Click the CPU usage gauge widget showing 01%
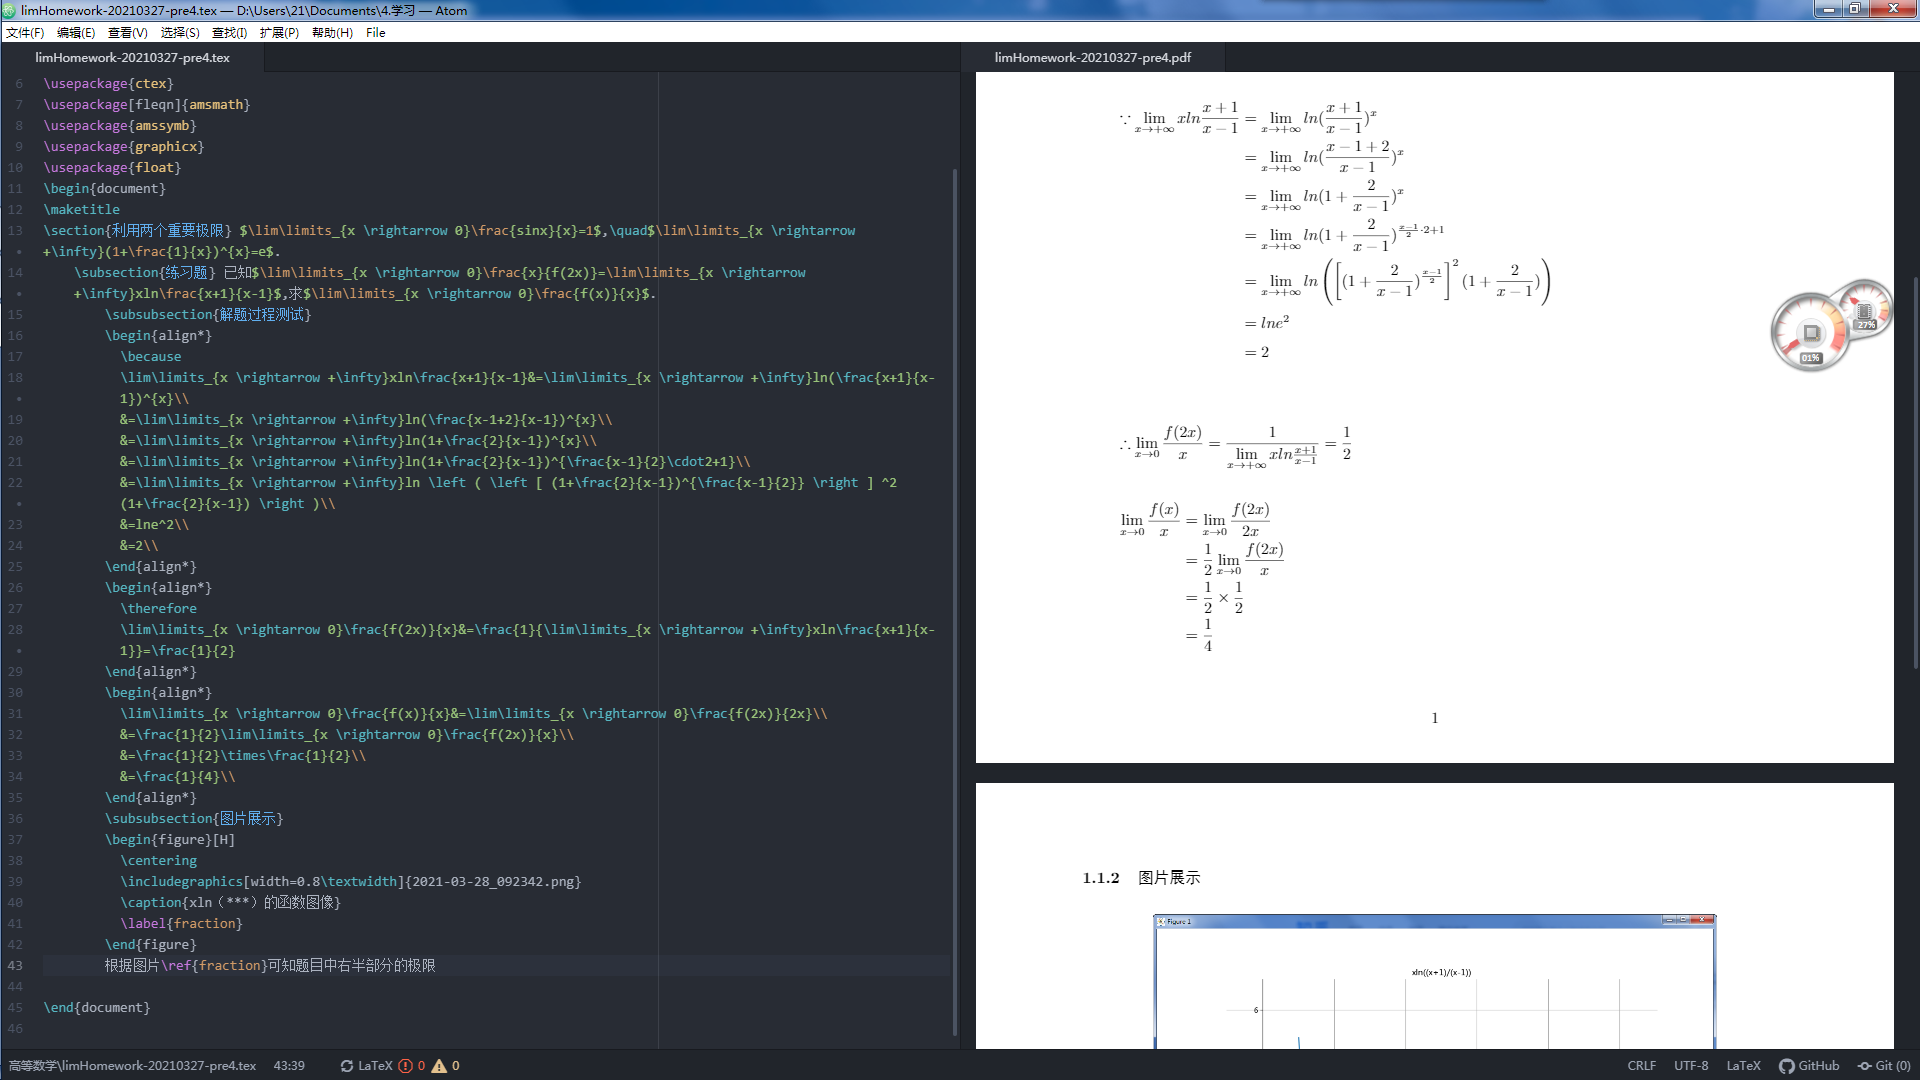This screenshot has width=1920, height=1080. click(x=1810, y=333)
